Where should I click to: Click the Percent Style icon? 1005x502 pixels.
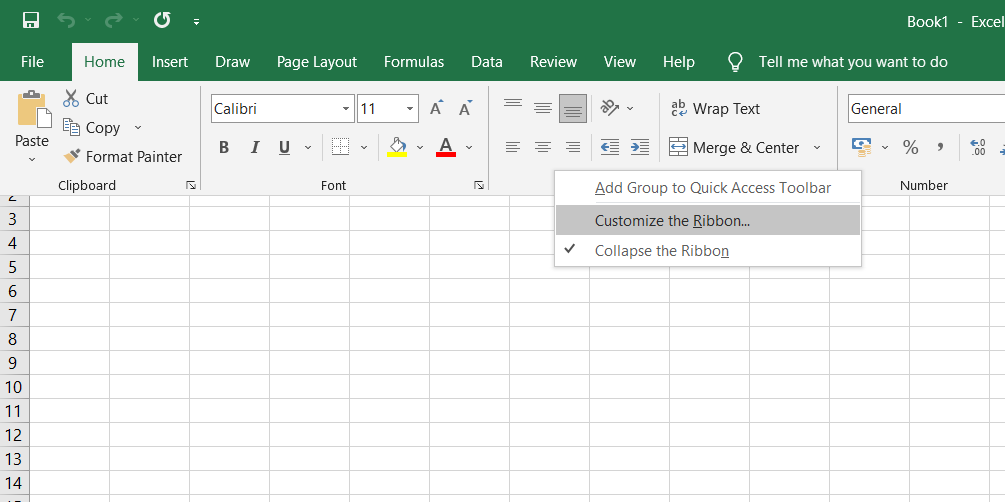click(x=910, y=147)
